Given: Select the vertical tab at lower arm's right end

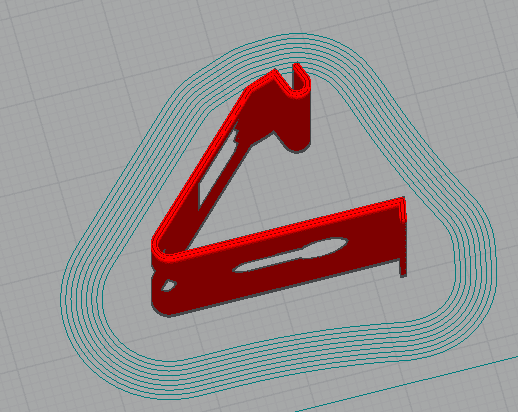Looking at the screenshot, I should 403,237.
